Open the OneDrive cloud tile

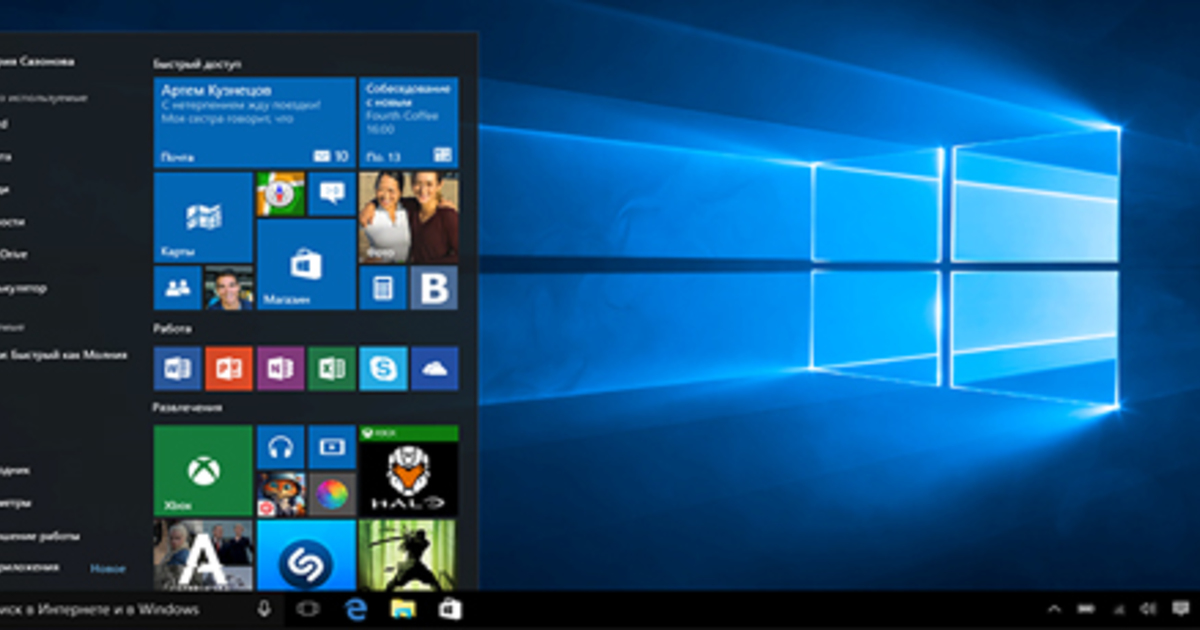click(434, 368)
